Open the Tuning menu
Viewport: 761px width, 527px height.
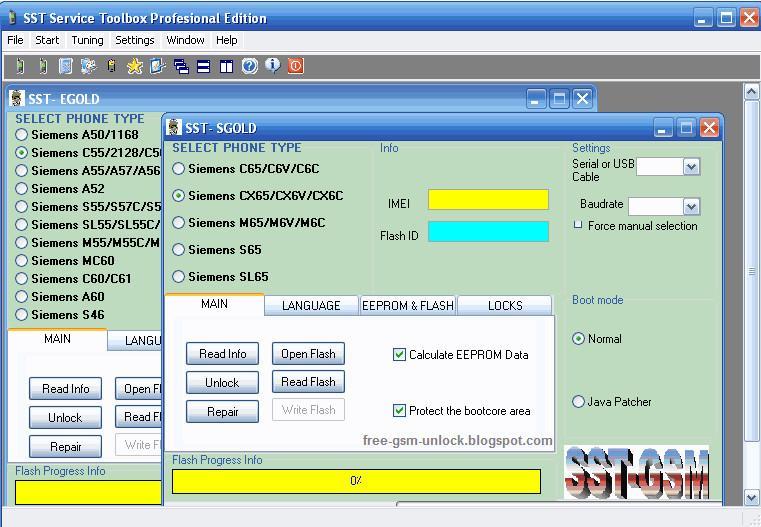(87, 40)
